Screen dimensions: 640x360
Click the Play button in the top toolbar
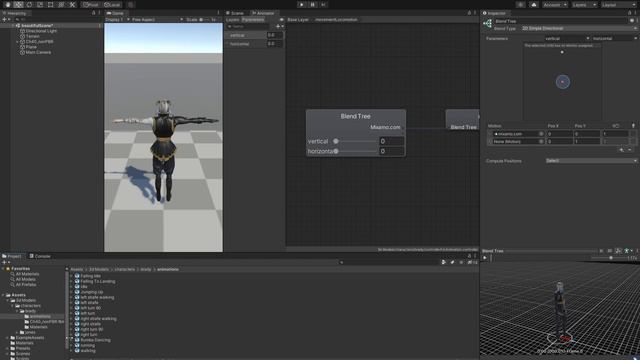pyautogui.click(x=301, y=4)
